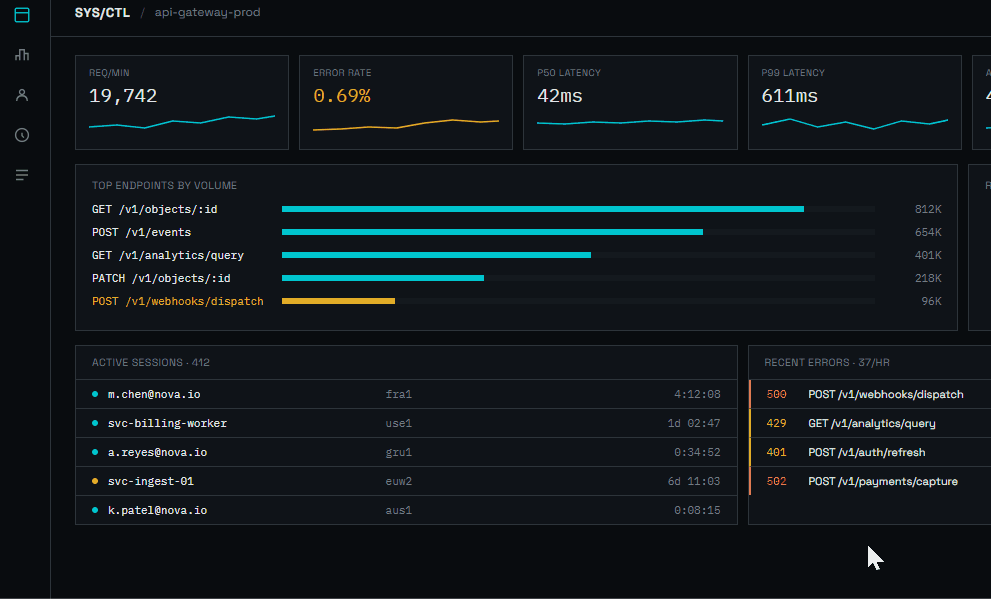Open the clock history sidebar icon
Image resolution: width=991 pixels, height=599 pixels.
click(22, 135)
